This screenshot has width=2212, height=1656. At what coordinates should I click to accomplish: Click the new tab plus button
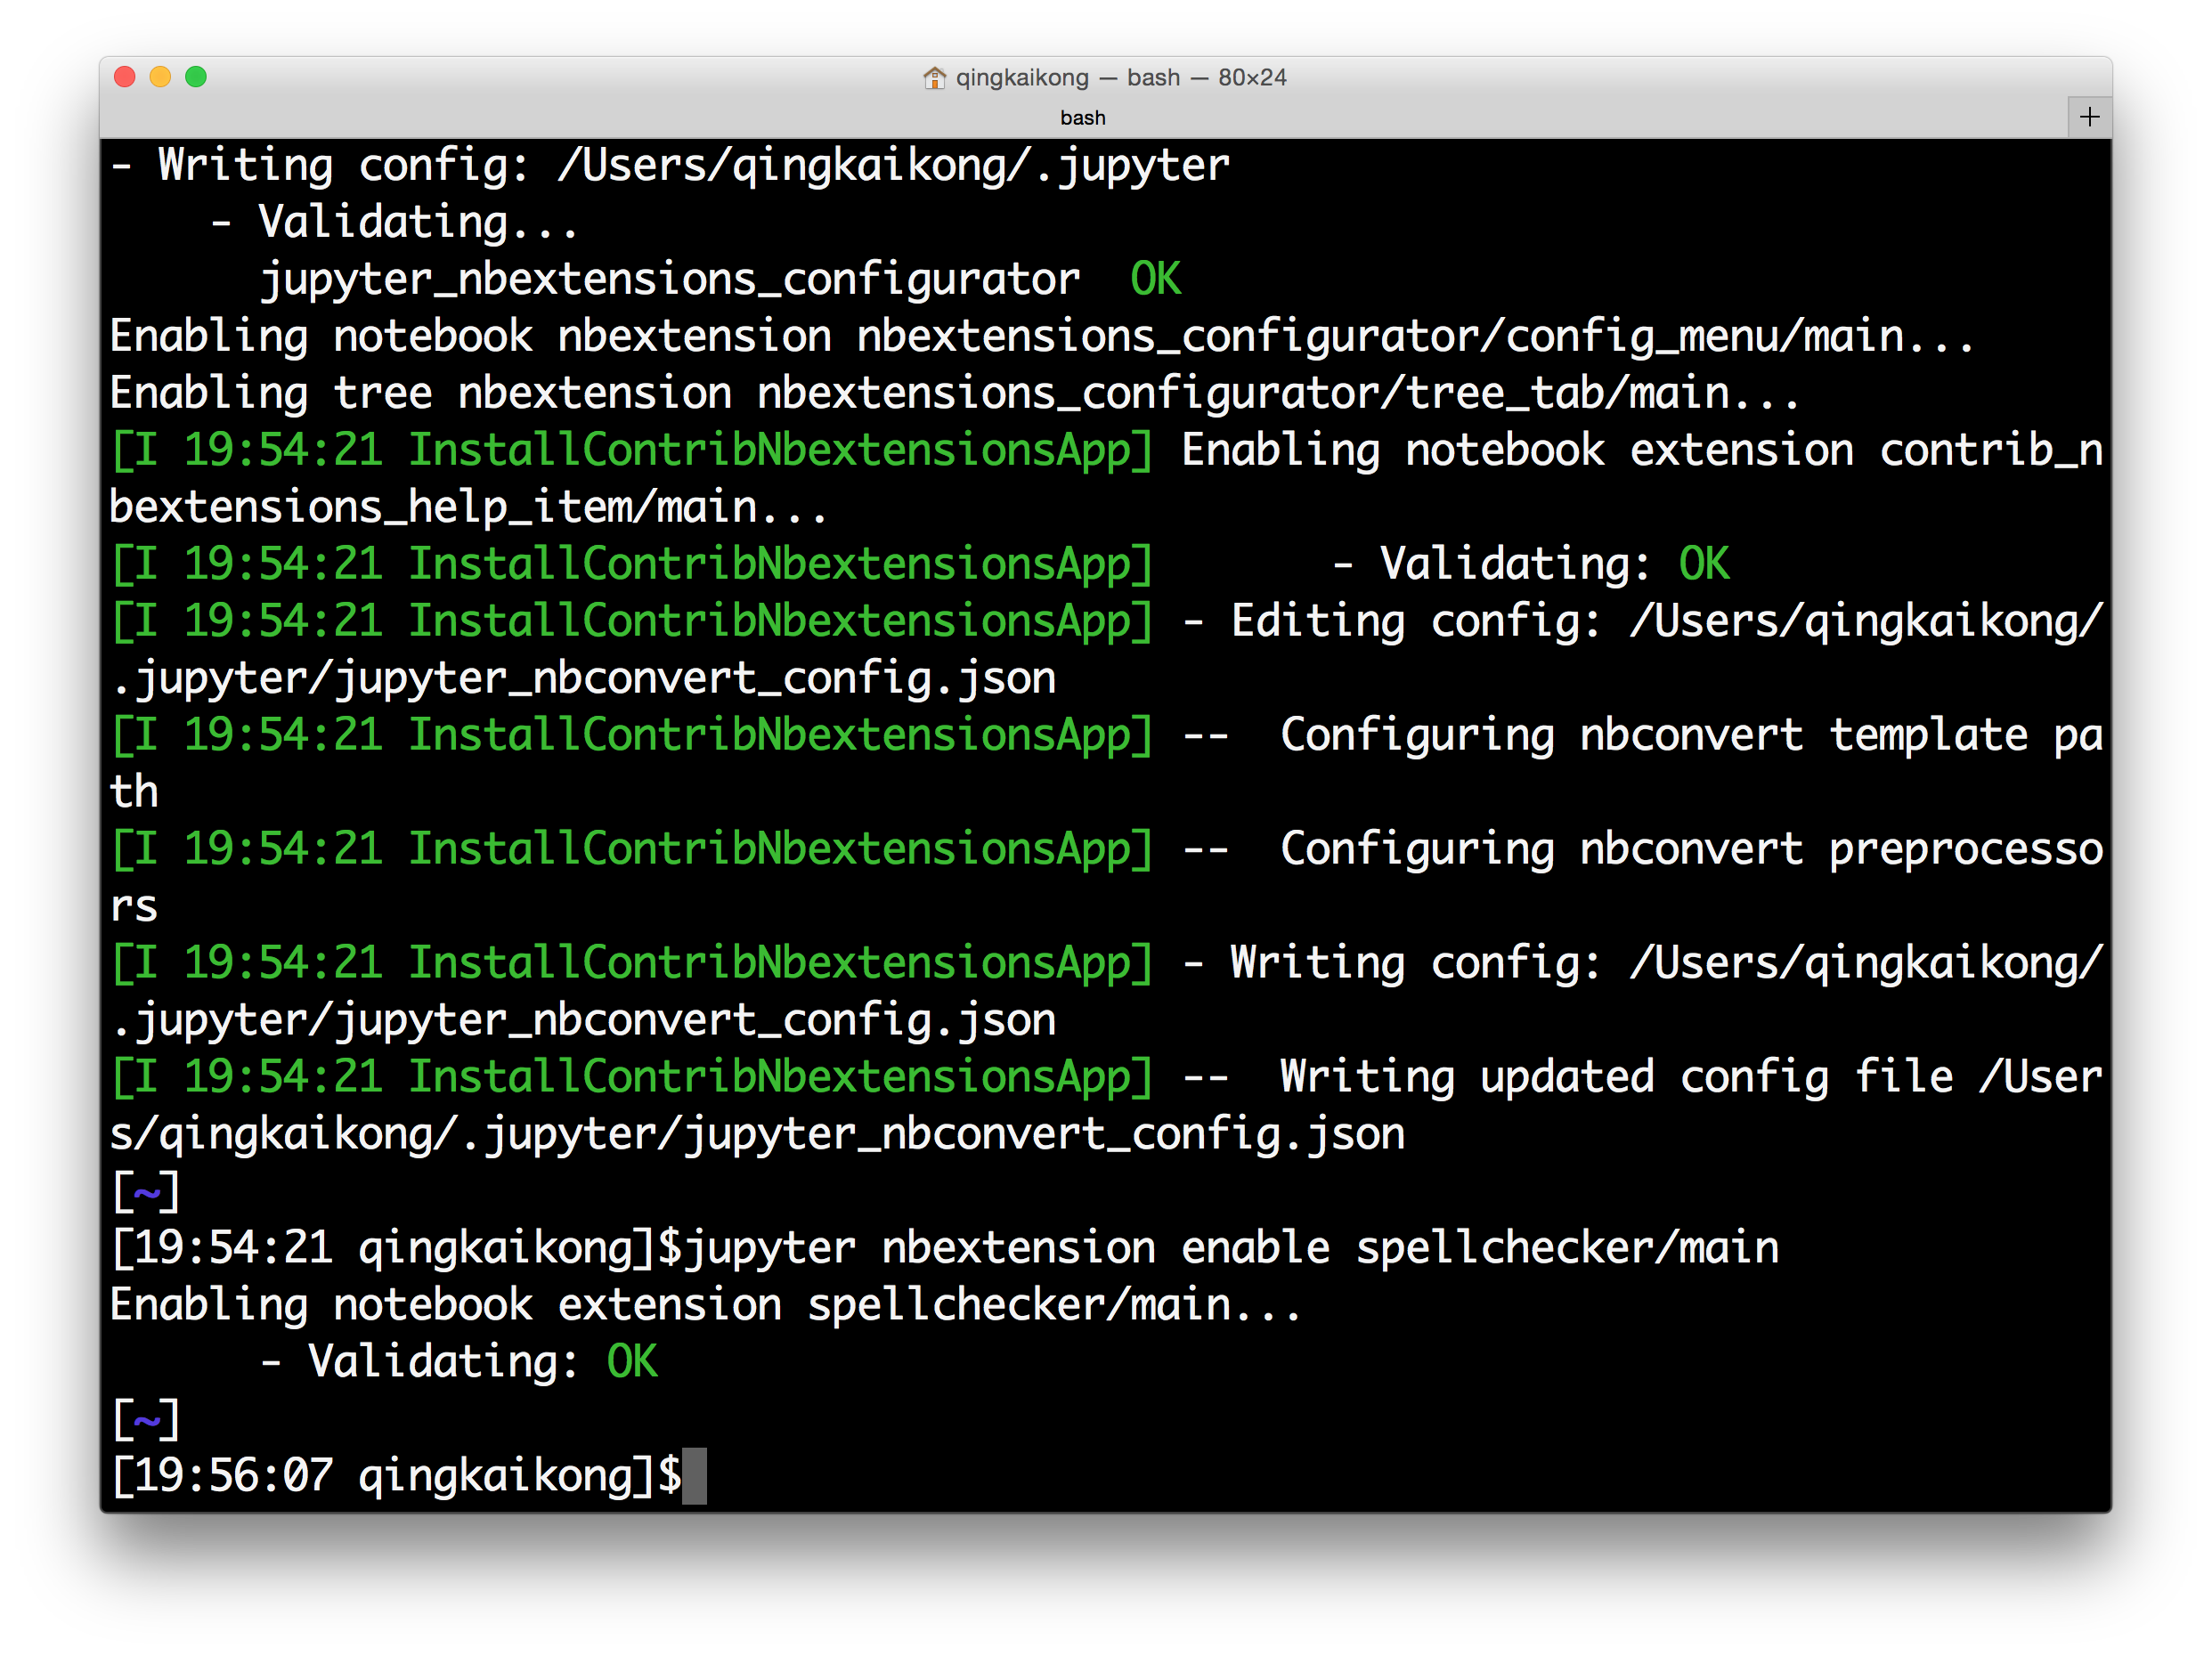(x=2089, y=117)
